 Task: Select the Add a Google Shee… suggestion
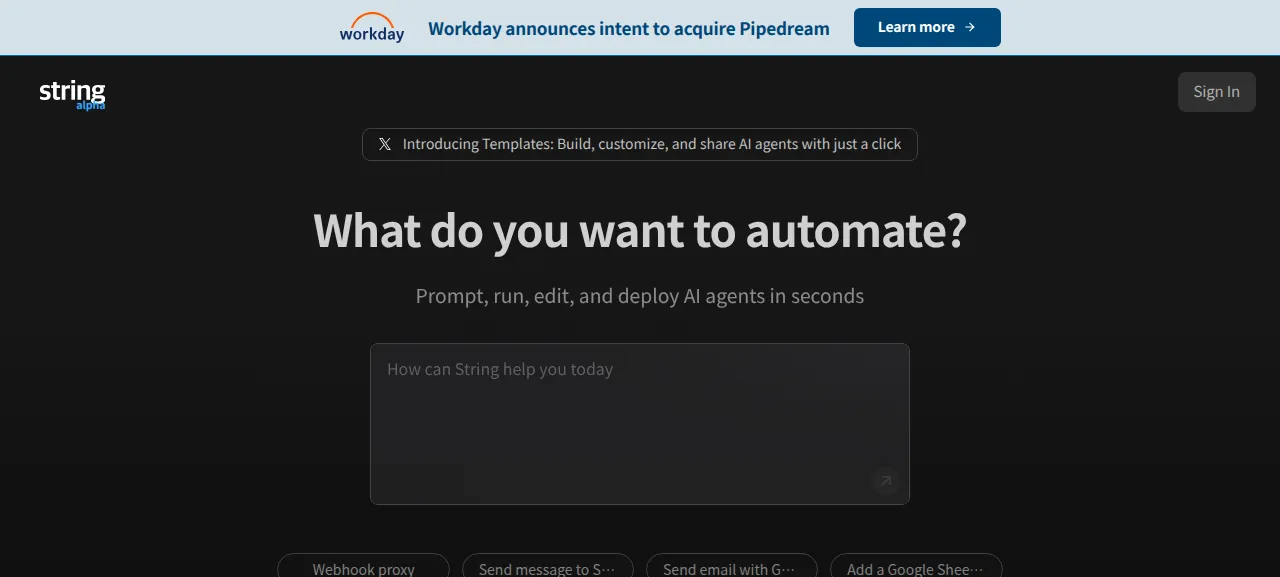[916, 568]
